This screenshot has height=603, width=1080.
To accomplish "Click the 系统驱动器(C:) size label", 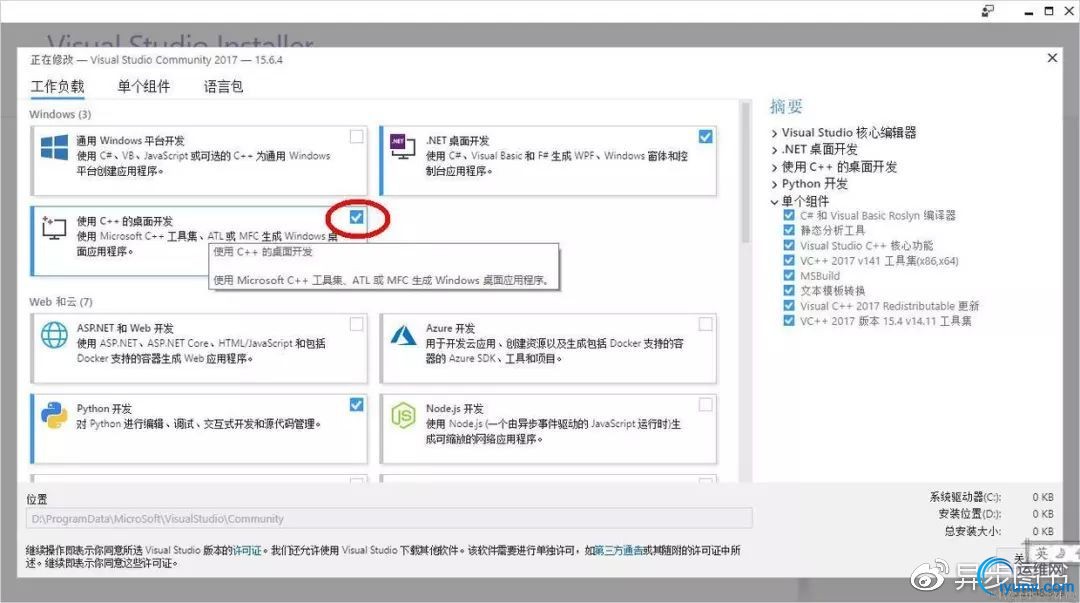I will pos(965,497).
